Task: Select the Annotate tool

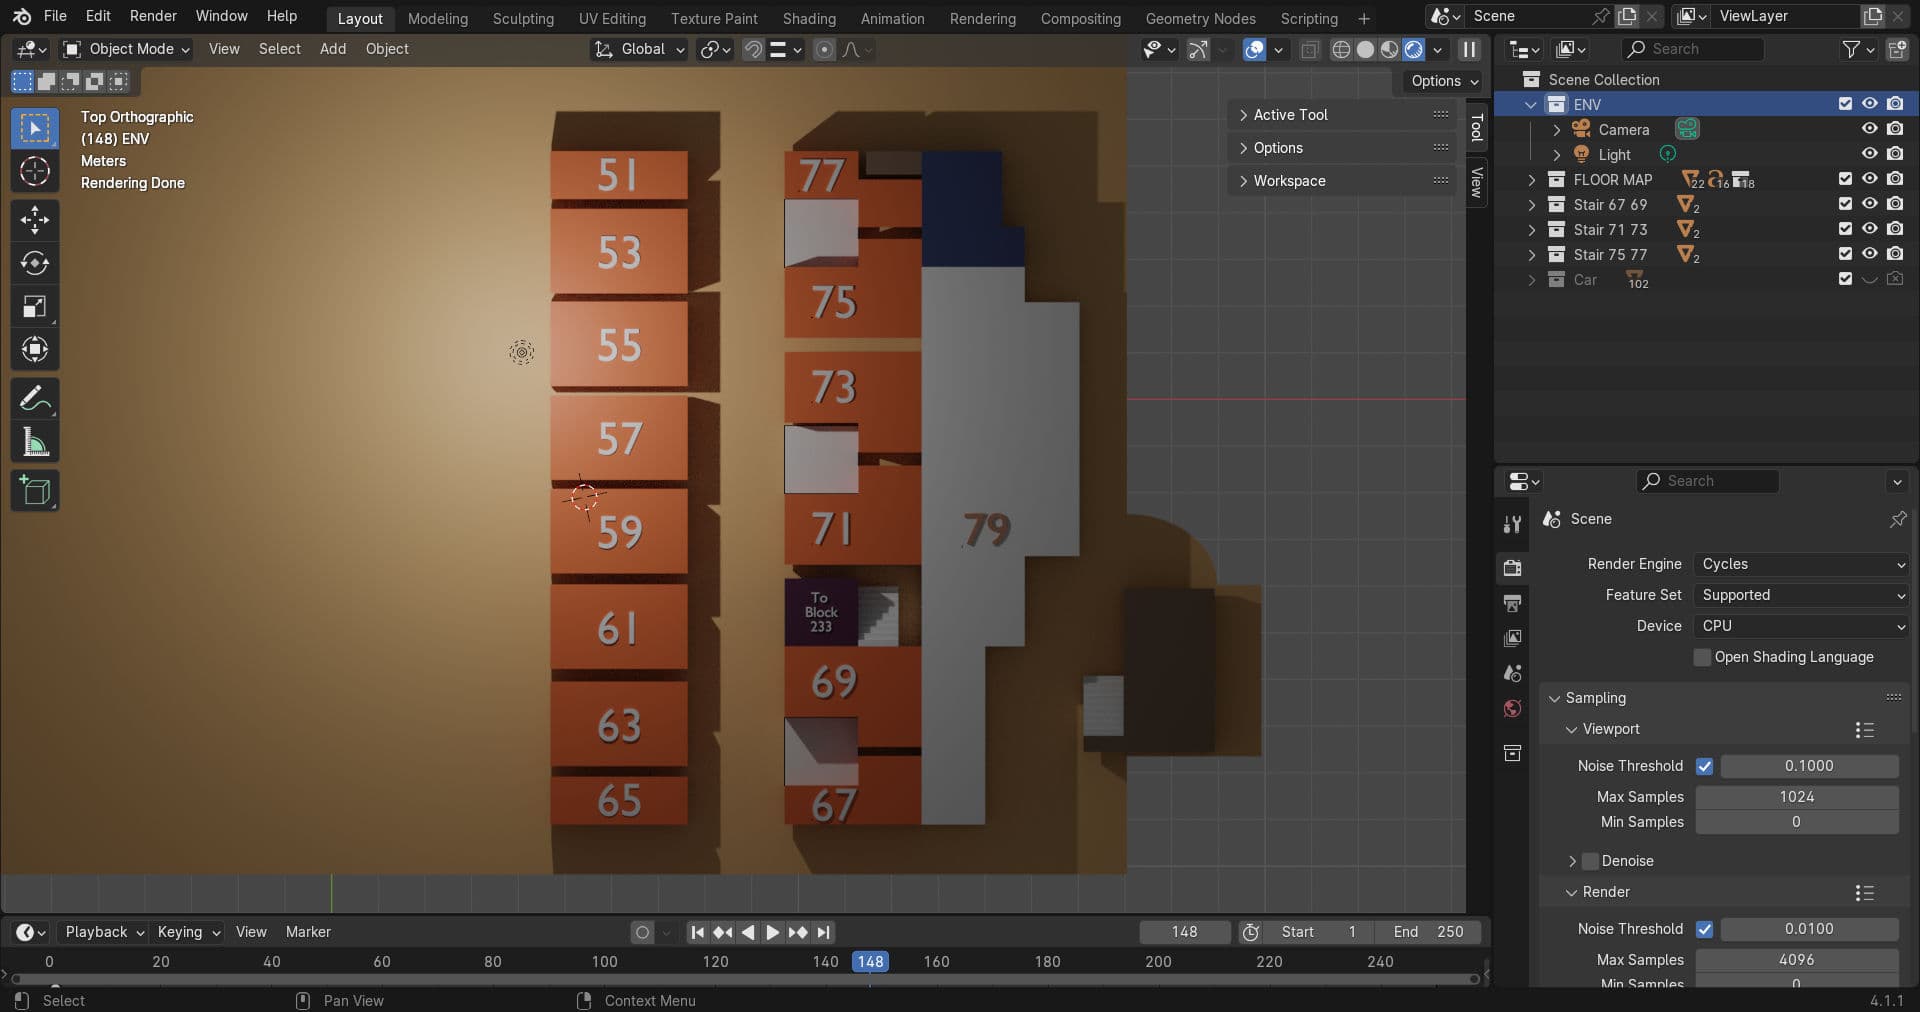Action: 35,398
